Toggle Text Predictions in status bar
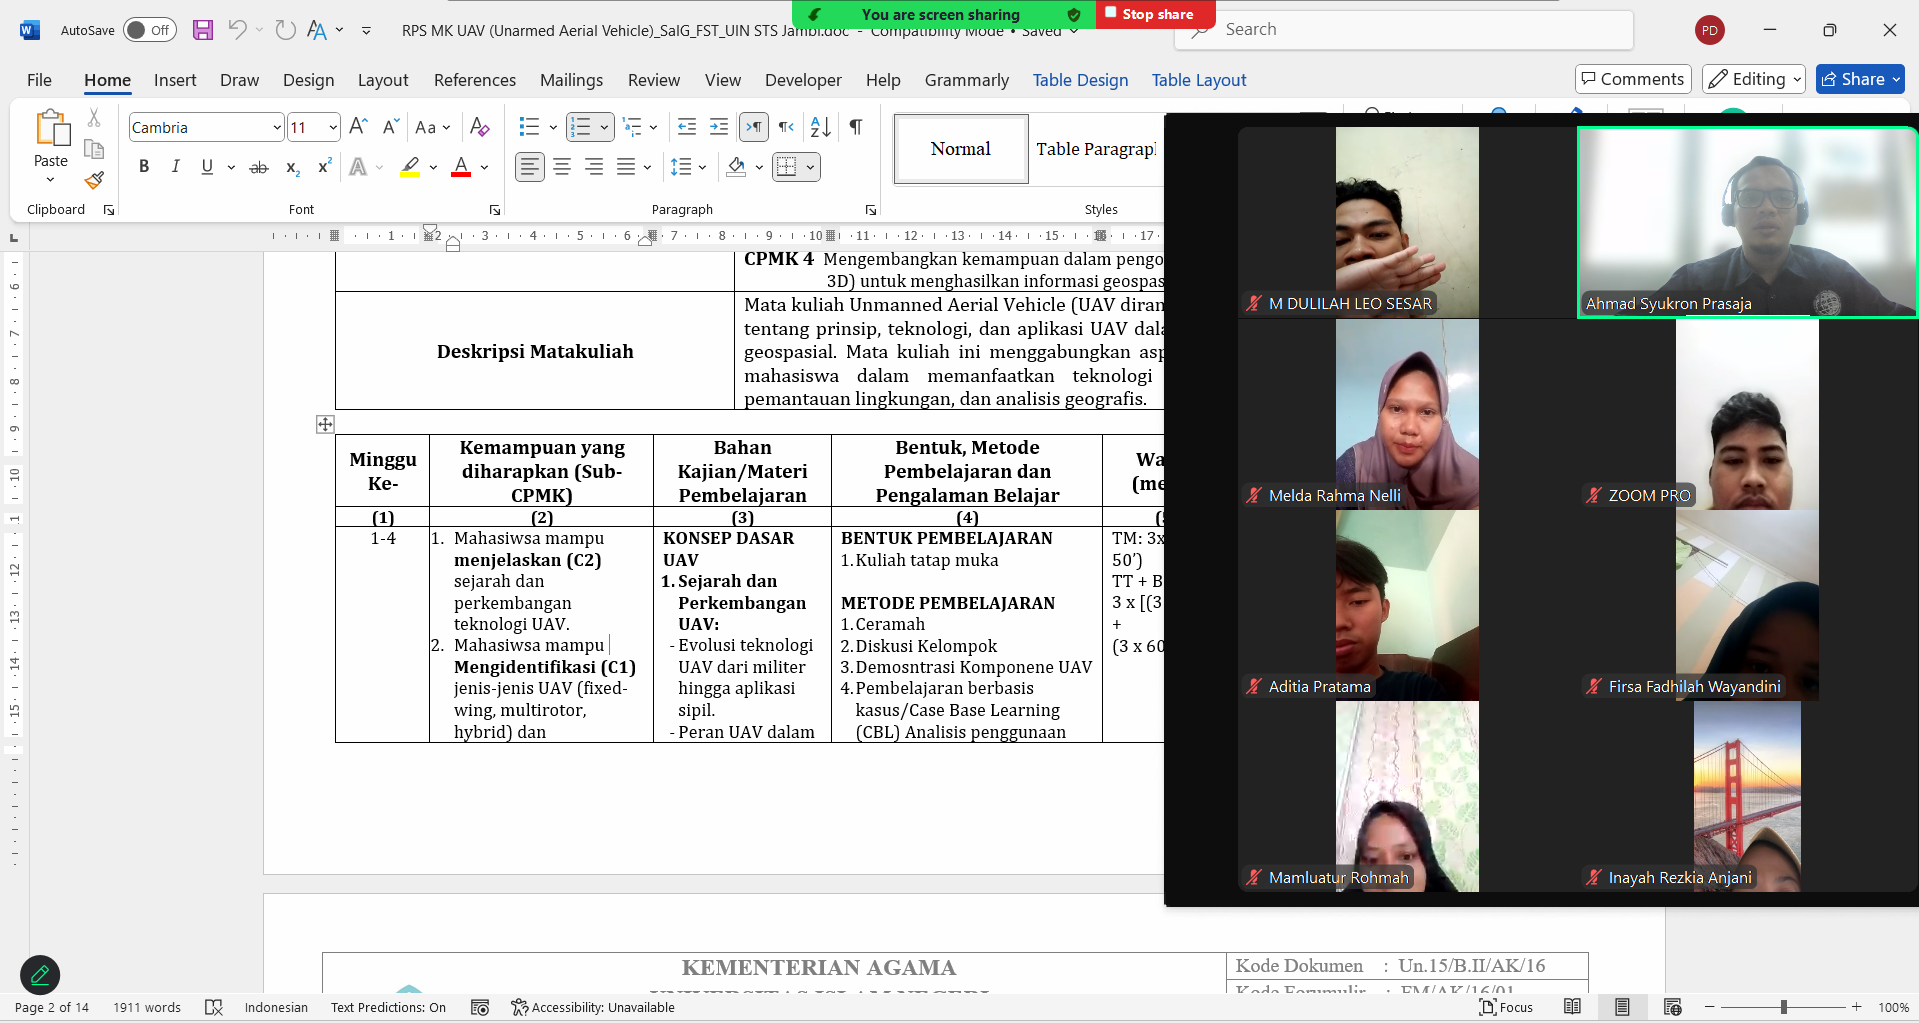 [x=388, y=1007]
